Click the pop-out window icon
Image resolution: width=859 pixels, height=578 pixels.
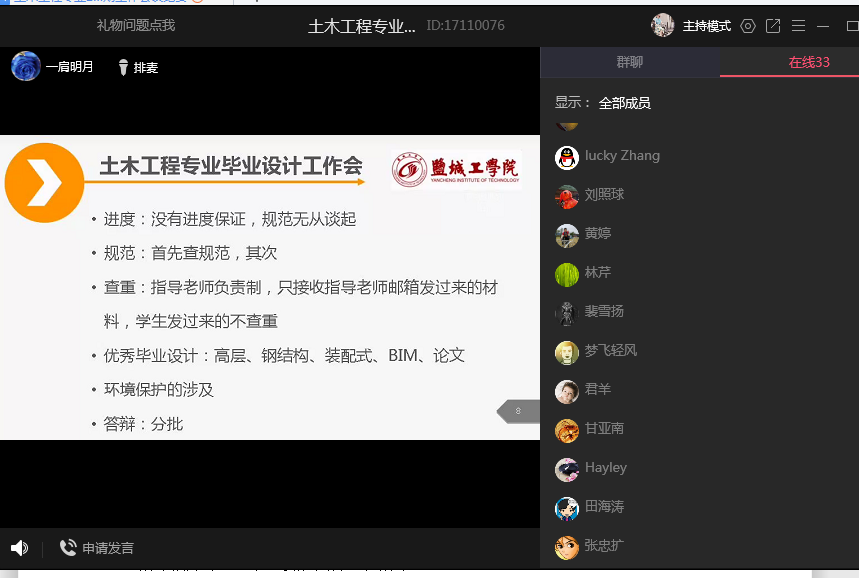pos(773,26)
